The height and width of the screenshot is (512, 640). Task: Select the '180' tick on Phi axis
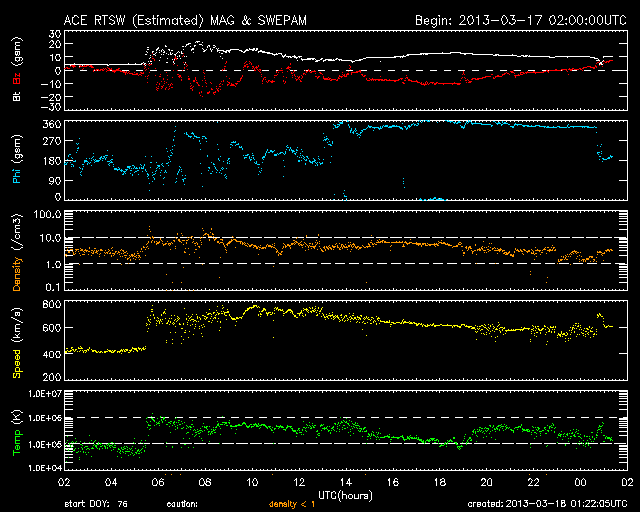click(x=52, y=161)
